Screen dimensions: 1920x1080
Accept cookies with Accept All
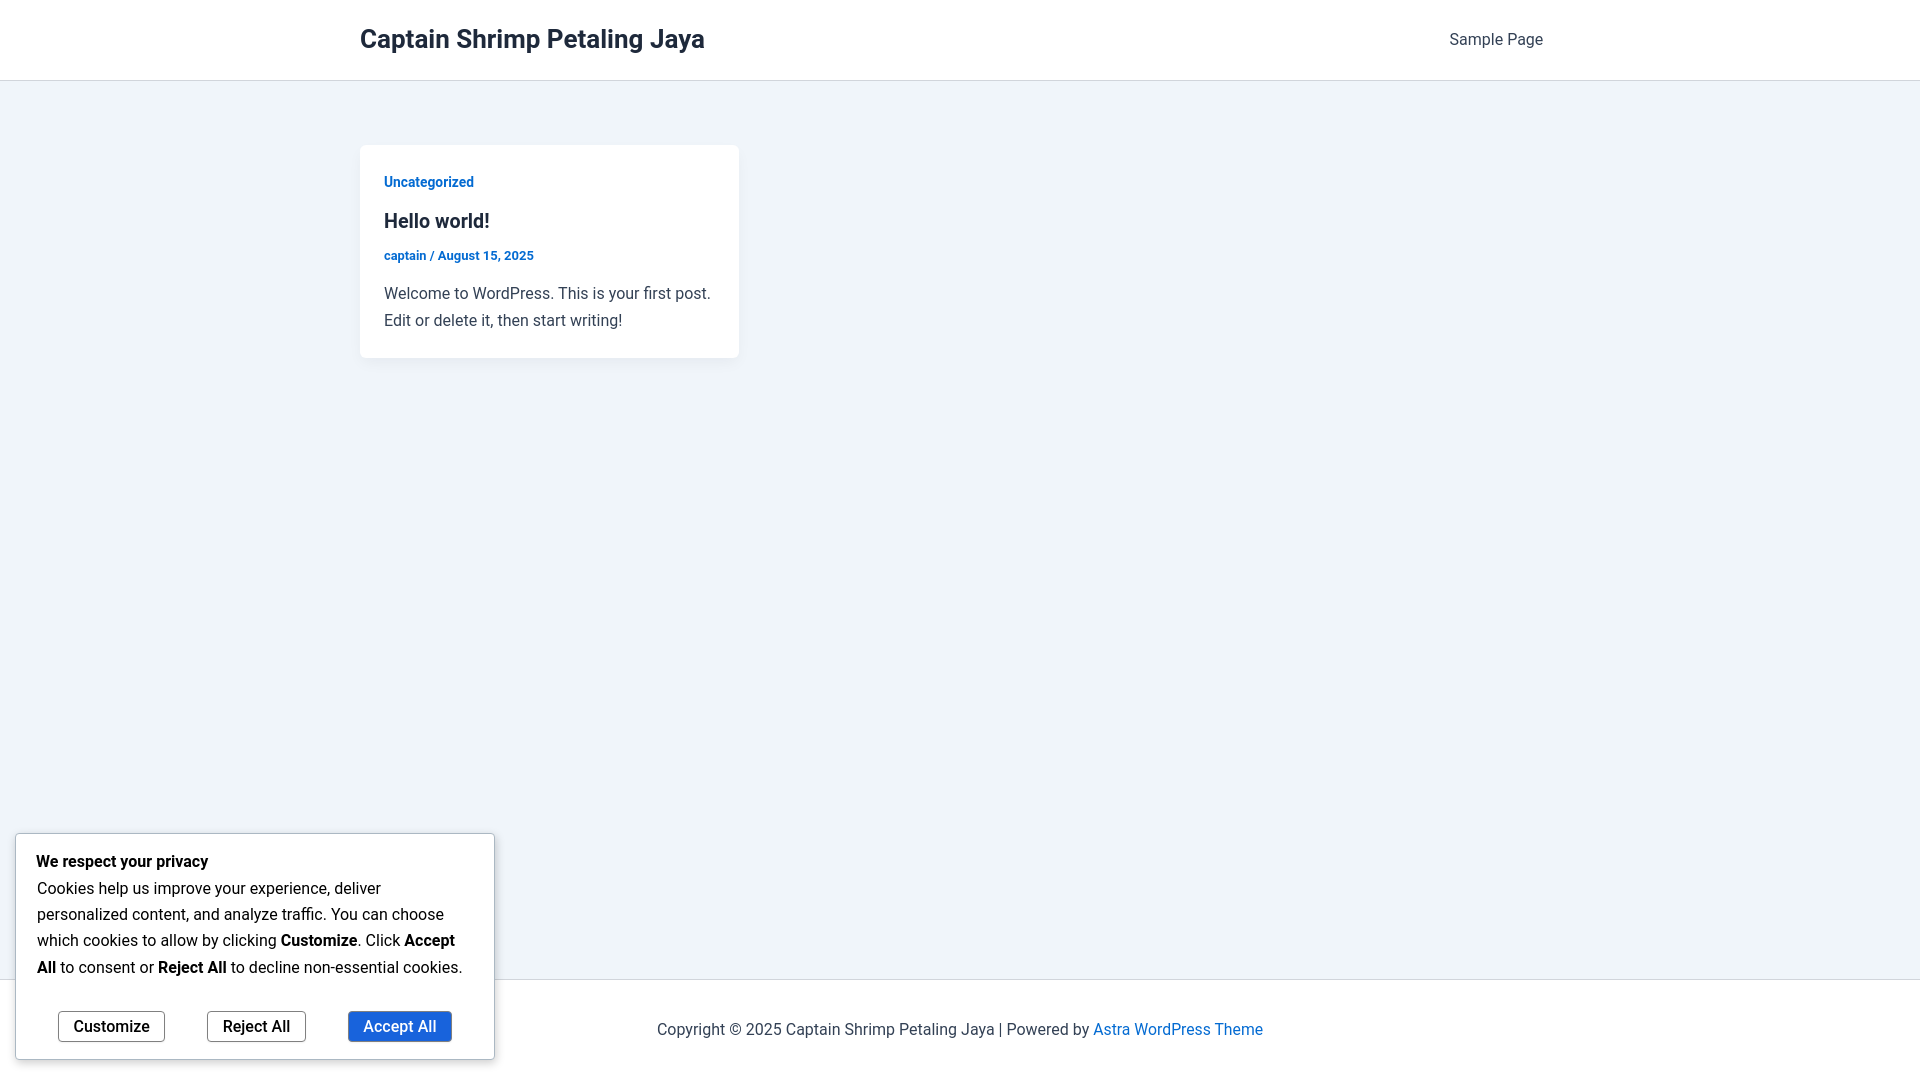pos(400,1026)
